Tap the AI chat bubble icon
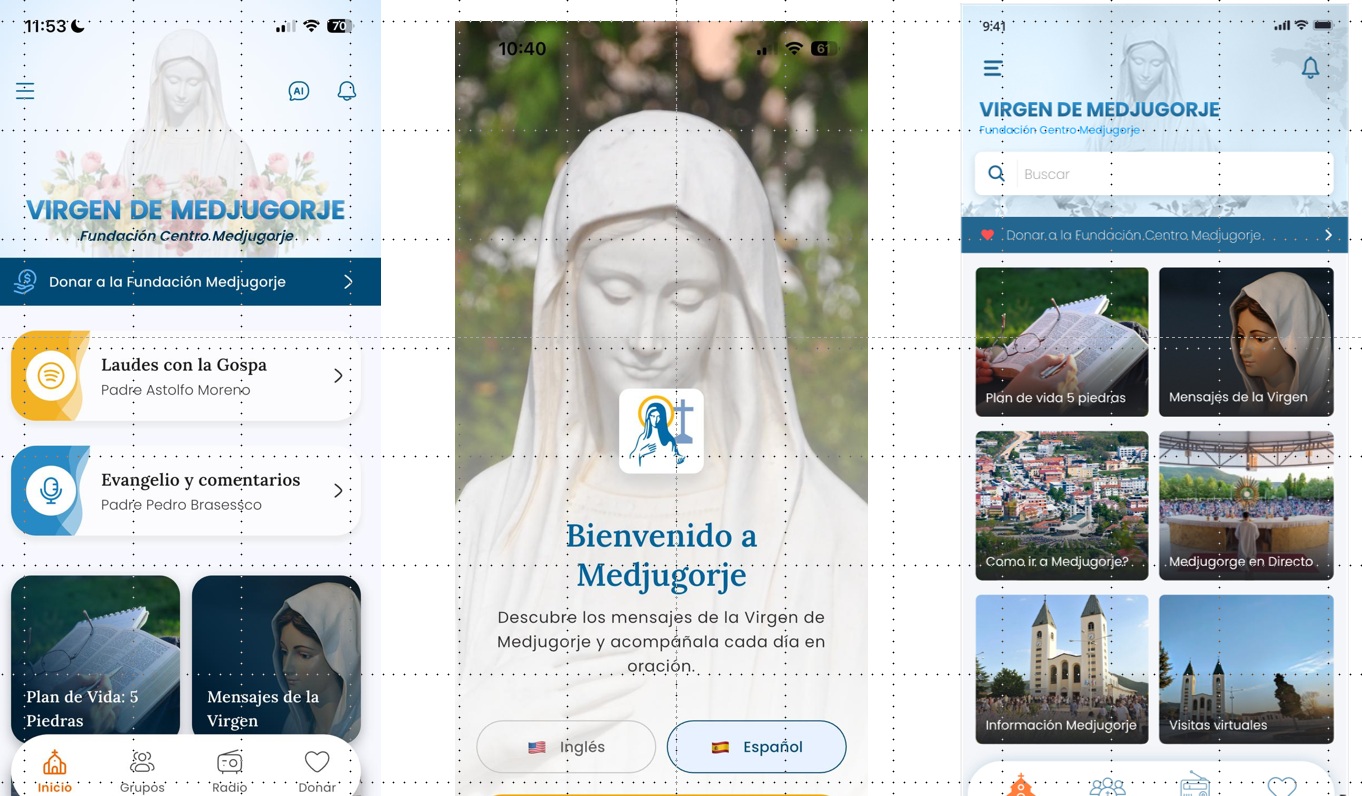The height and width of the screenshot is (796, 1362). [298, 91]
